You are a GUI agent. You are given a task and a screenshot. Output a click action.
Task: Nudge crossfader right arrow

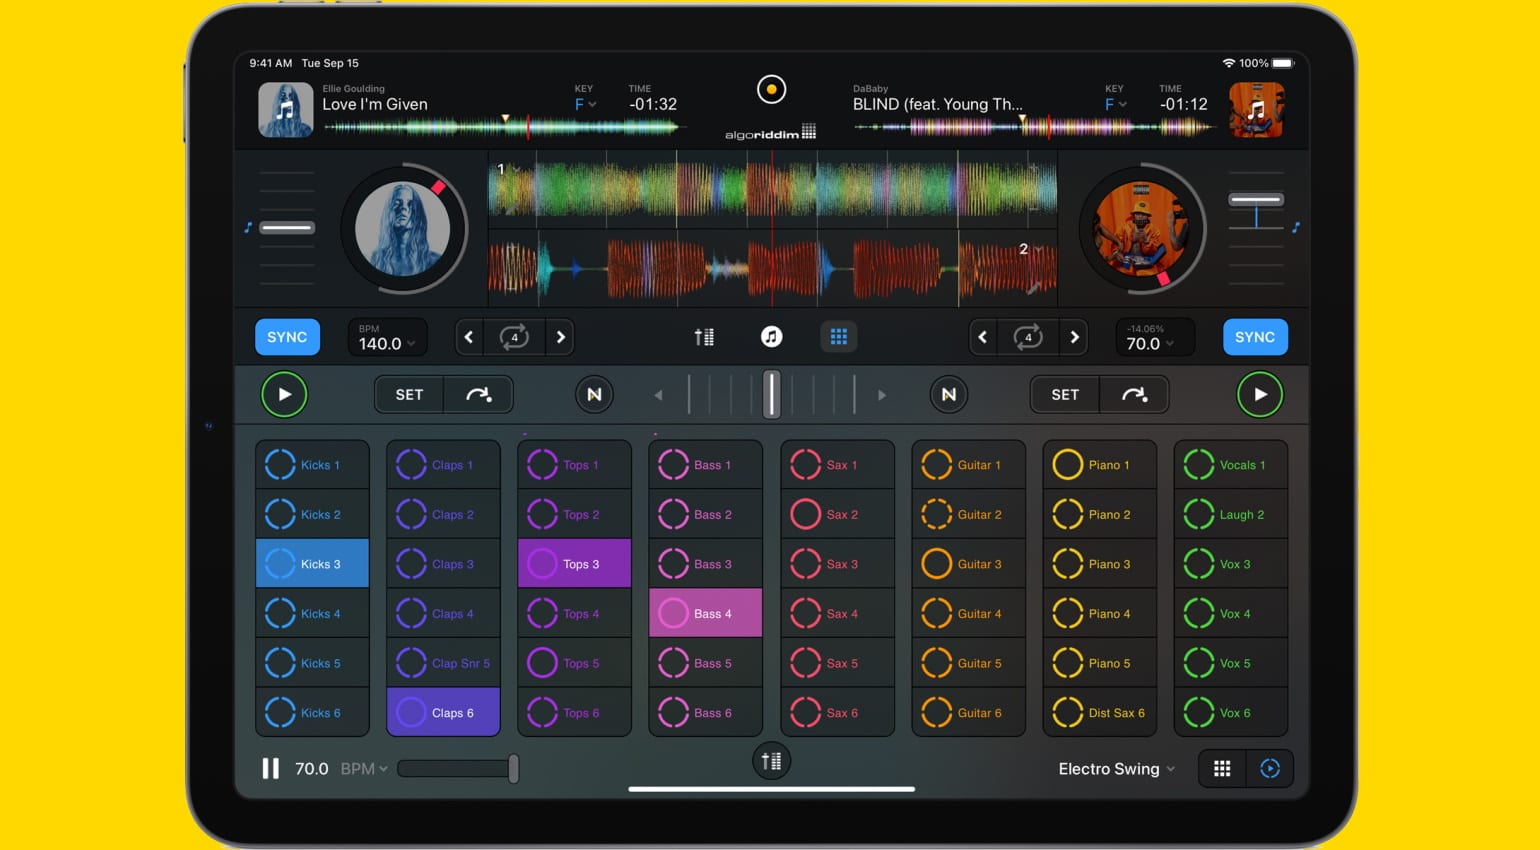click(882, 395)
